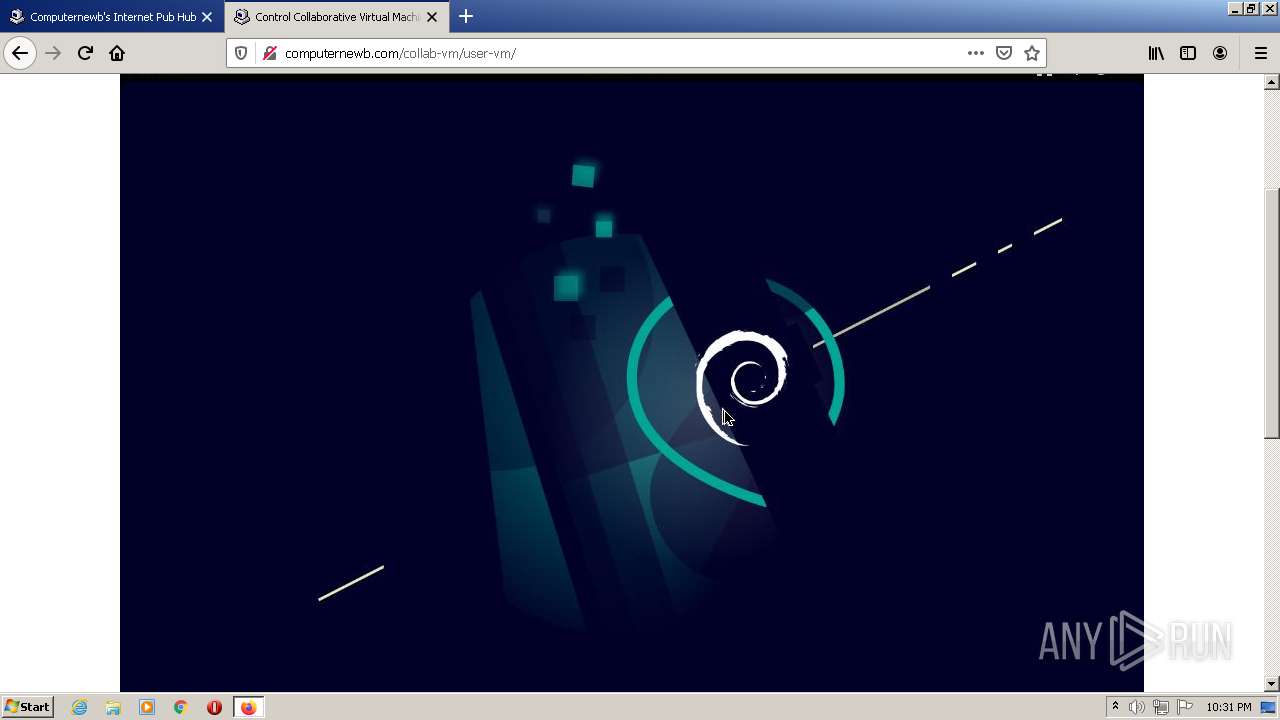Open Action Center flag icon

click(1185, 707)
